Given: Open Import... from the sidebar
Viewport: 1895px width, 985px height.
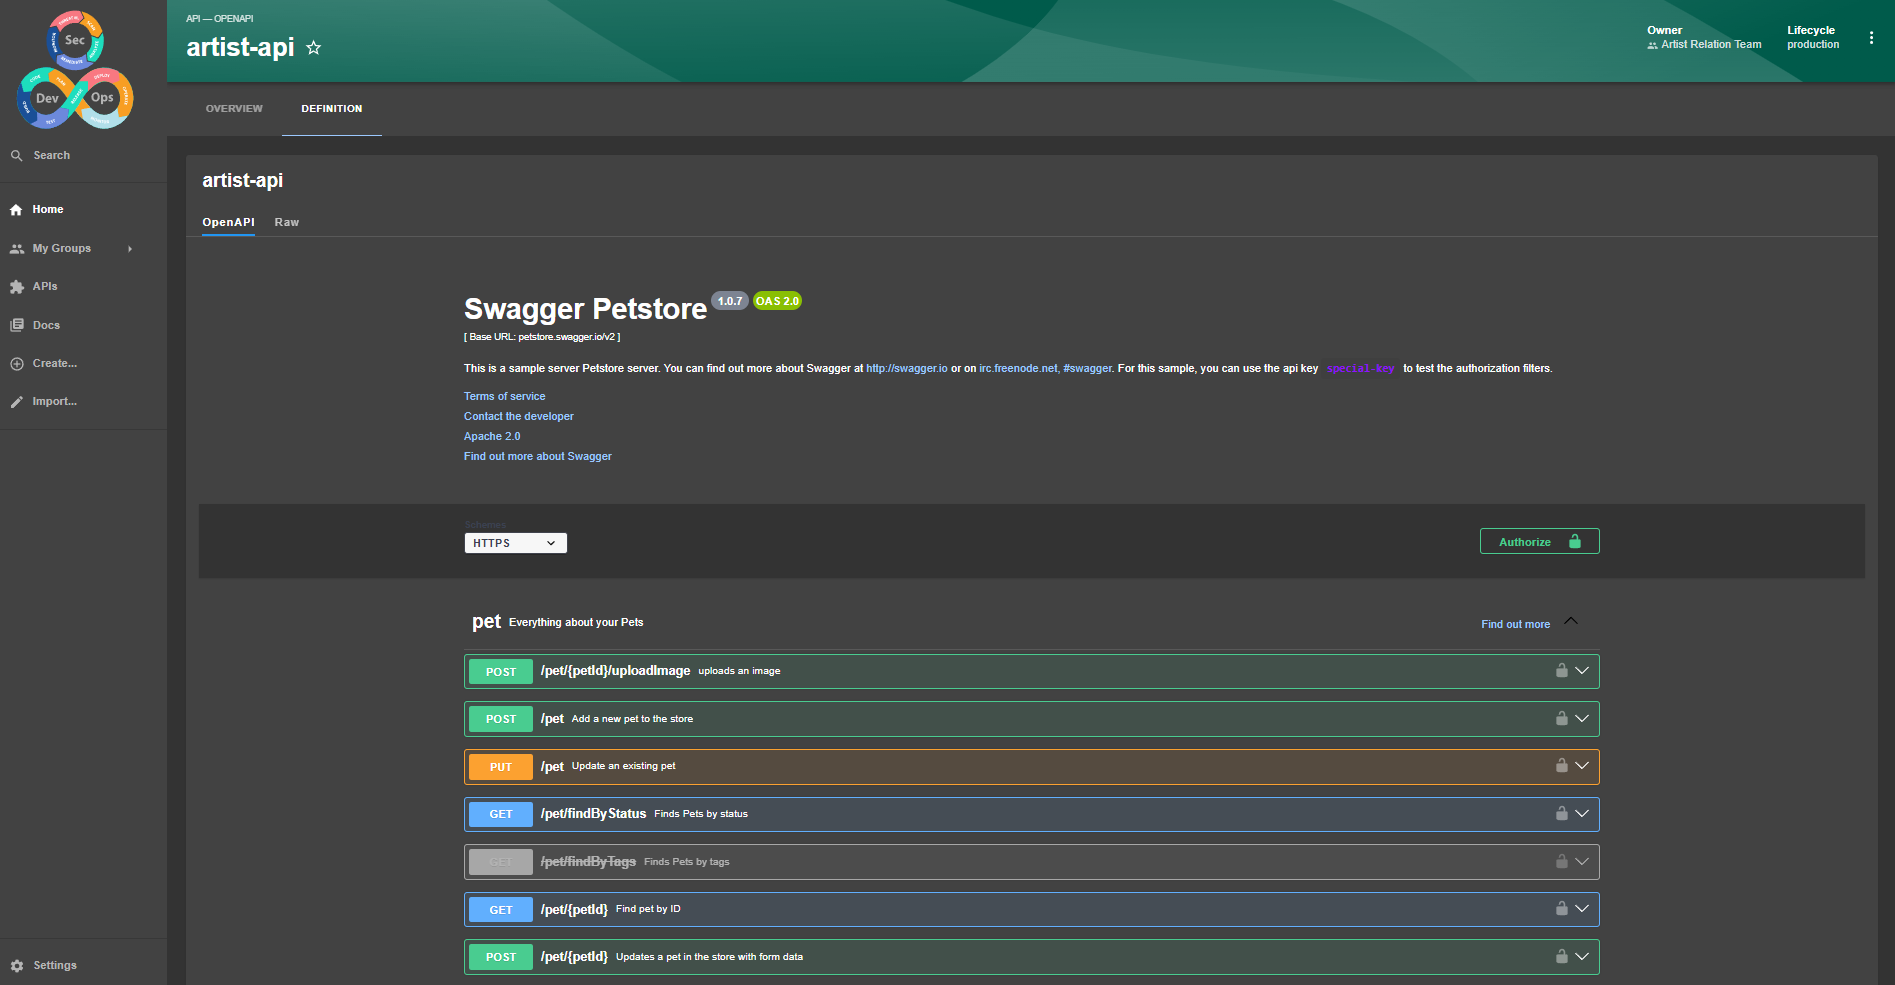Looking at the screenshot, I should click(54, 402).
